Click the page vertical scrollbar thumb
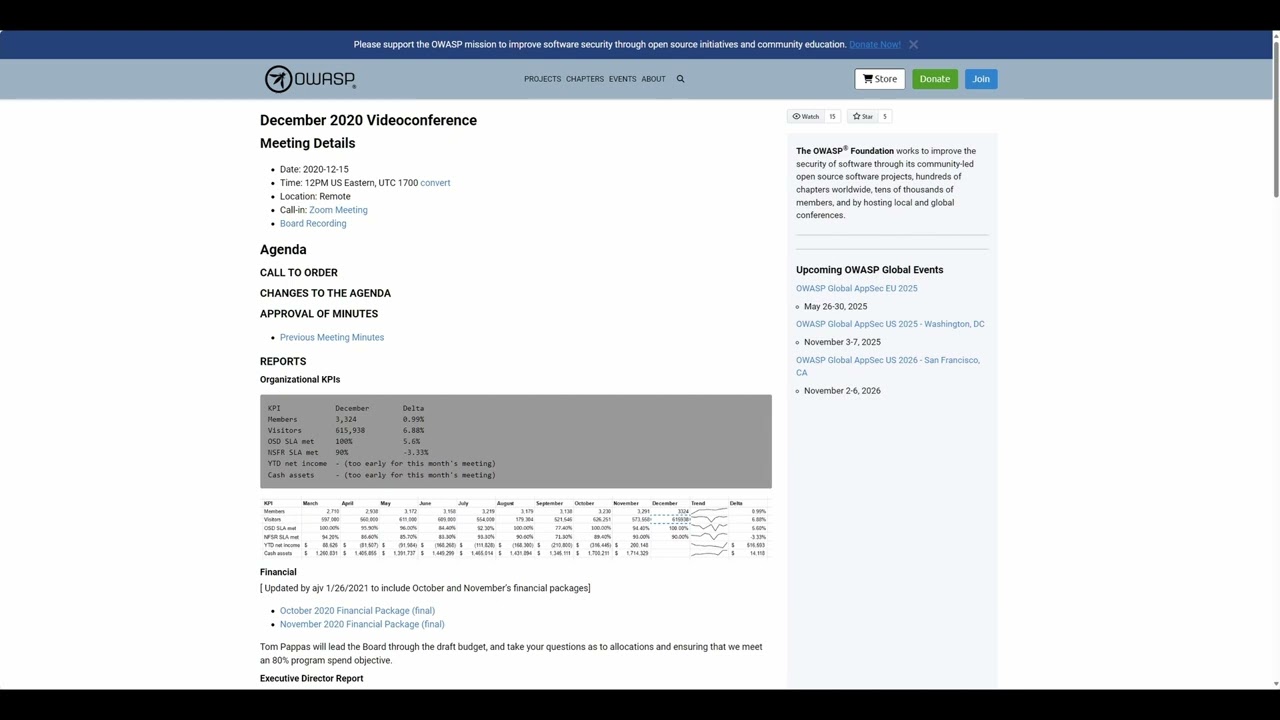The width and height of the screenshot is (1280, 720). pos(1275,120)
